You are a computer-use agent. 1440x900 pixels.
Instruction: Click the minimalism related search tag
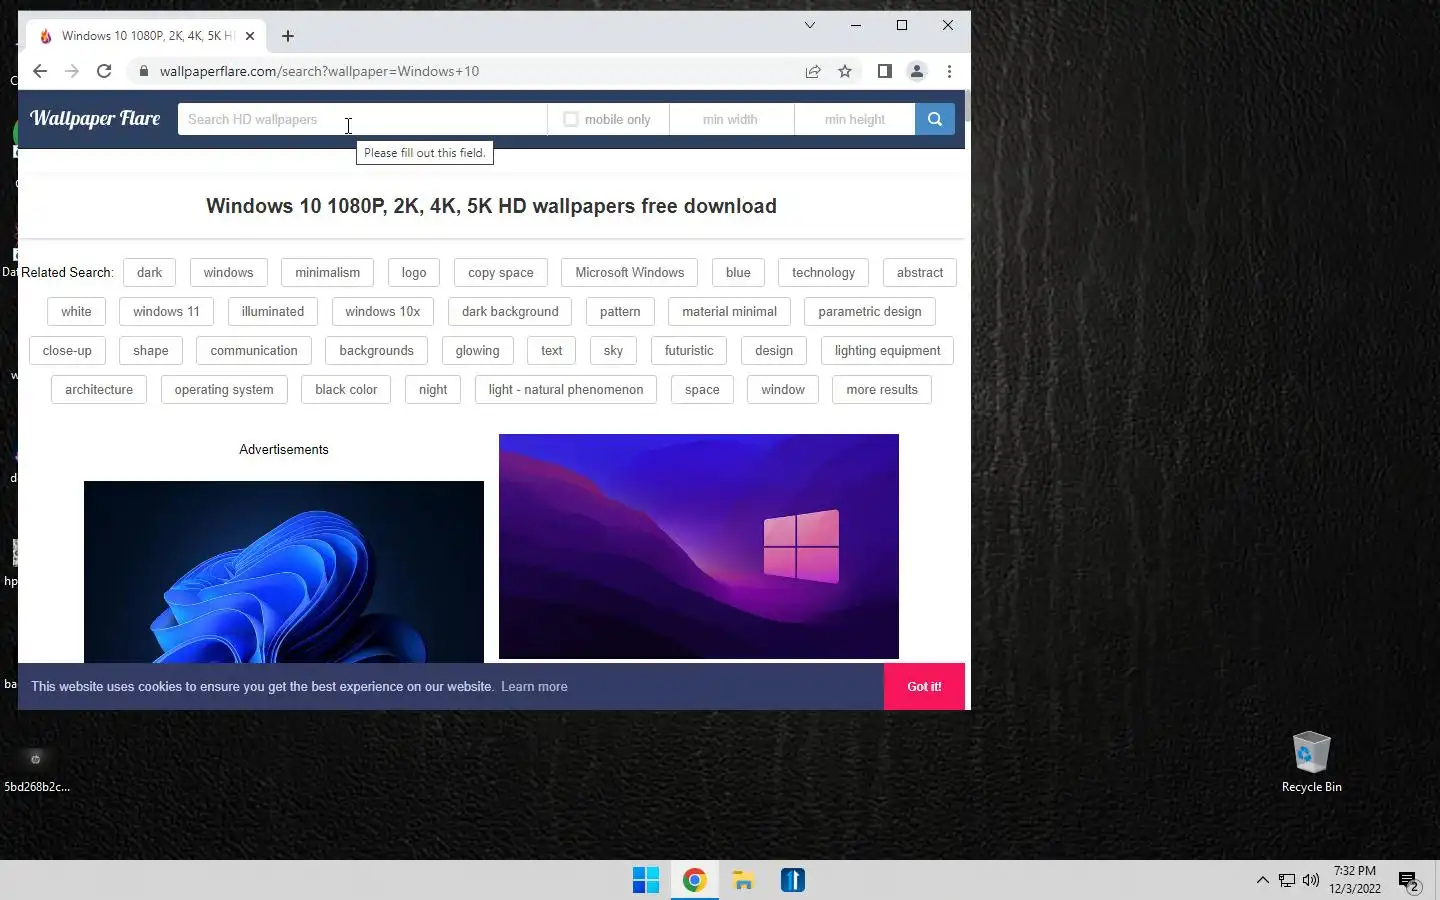(327, 272)
